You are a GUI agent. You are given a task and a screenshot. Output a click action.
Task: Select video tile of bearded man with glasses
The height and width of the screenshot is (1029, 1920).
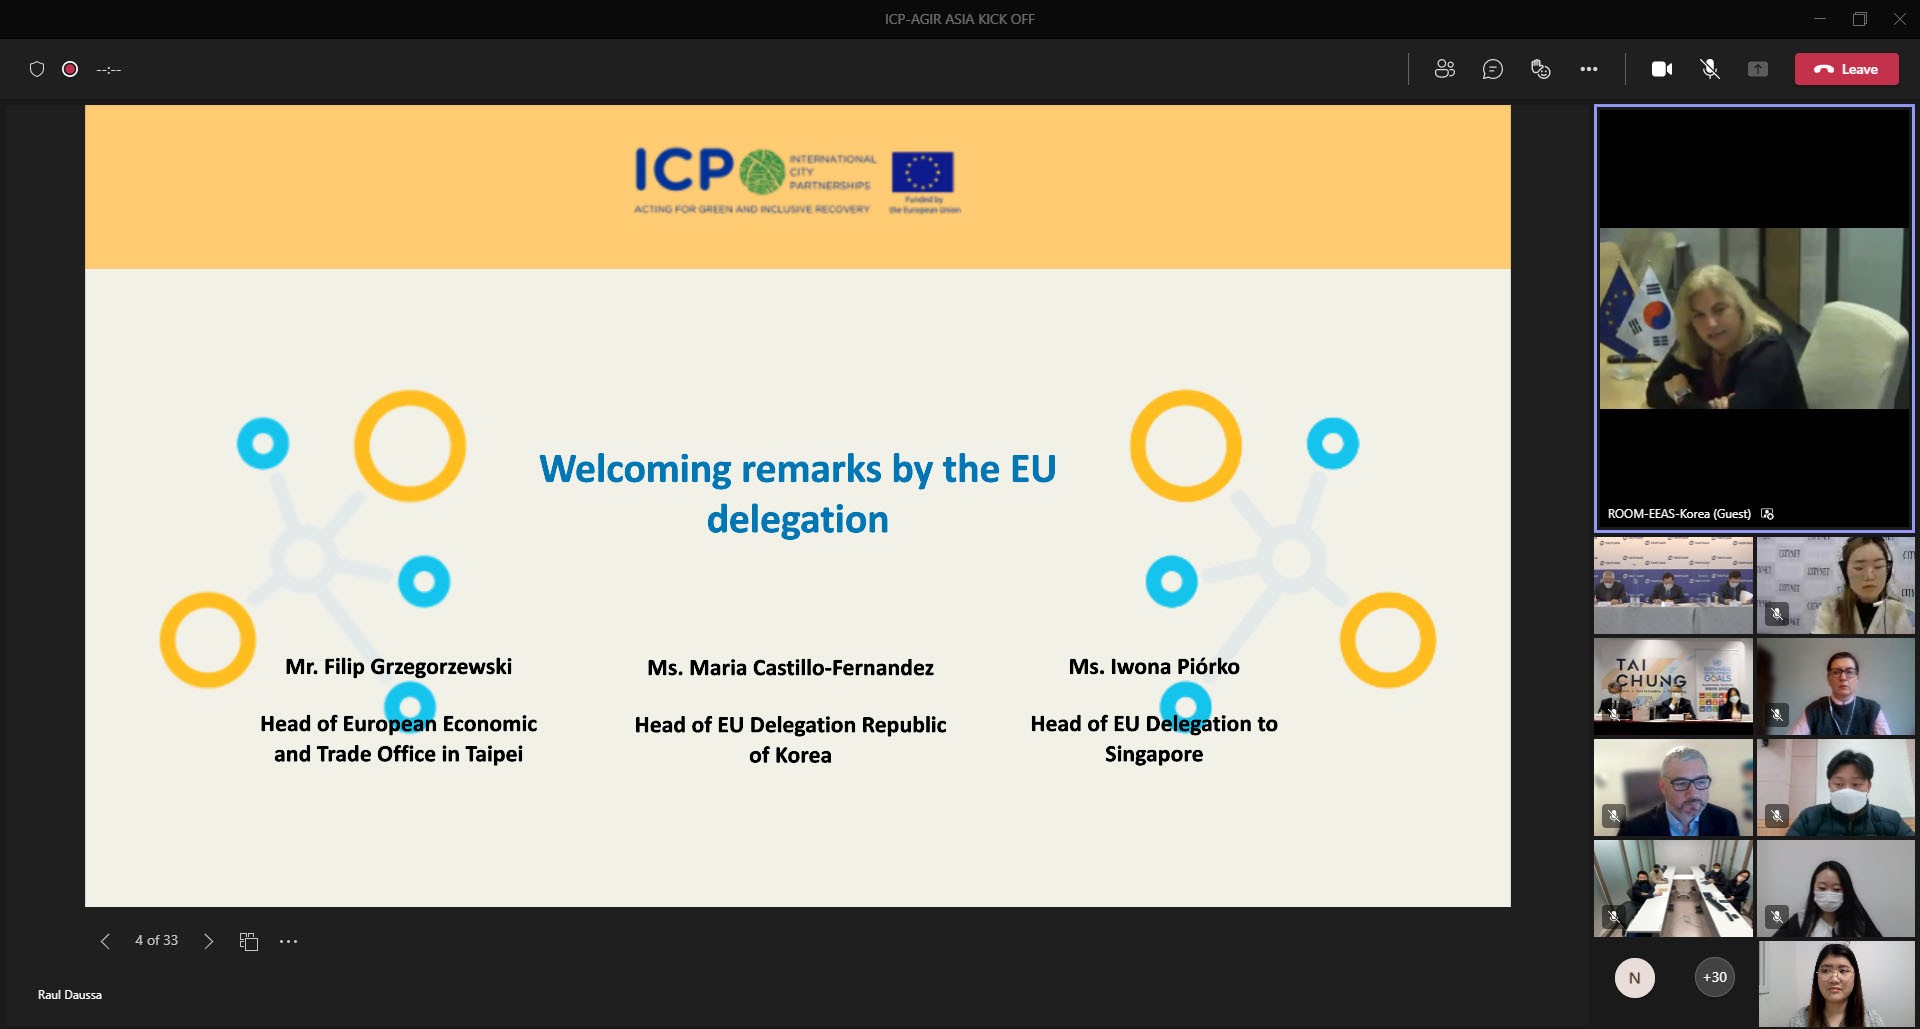[x=1673, y=787]
